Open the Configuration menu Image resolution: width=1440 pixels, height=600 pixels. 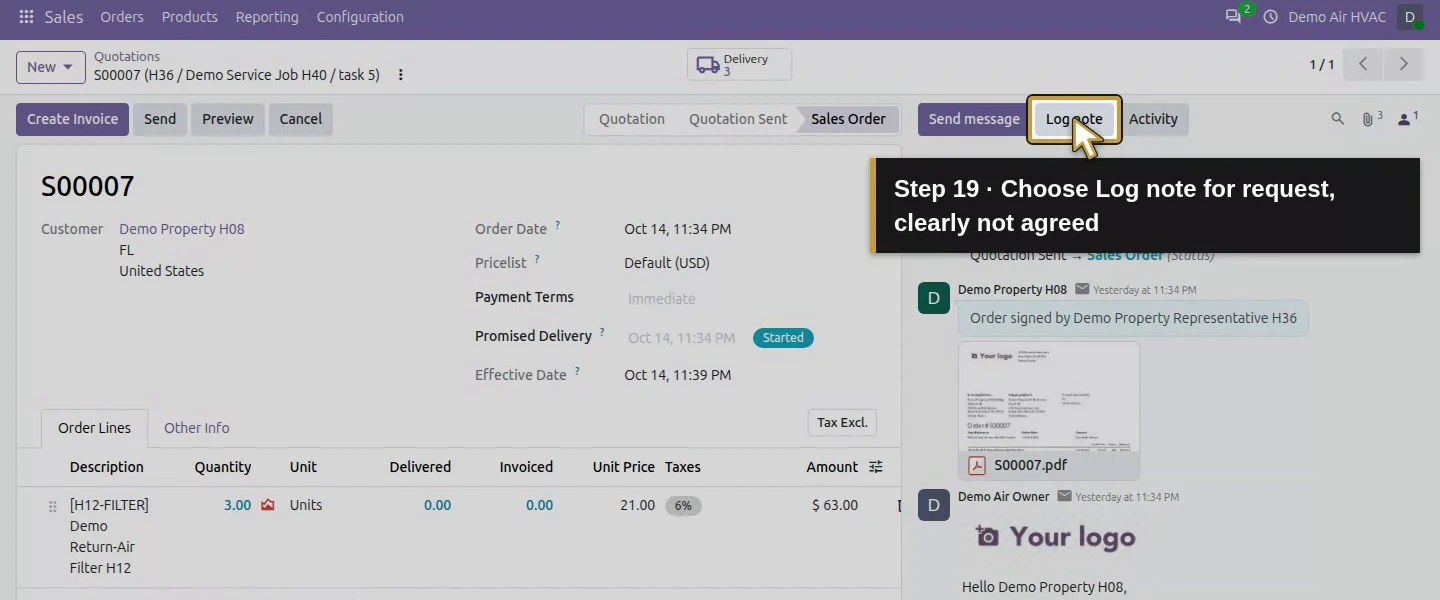point(360,17)
